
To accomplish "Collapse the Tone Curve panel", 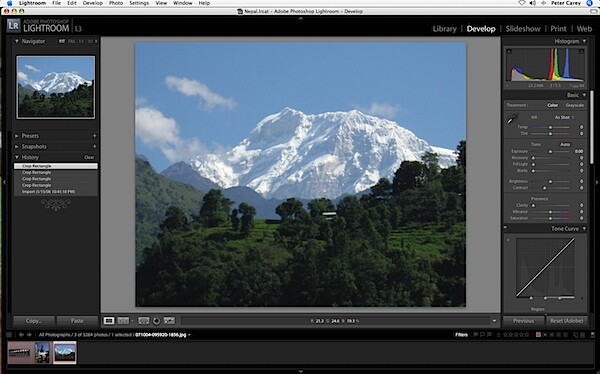I will click(x=584, y=229).
